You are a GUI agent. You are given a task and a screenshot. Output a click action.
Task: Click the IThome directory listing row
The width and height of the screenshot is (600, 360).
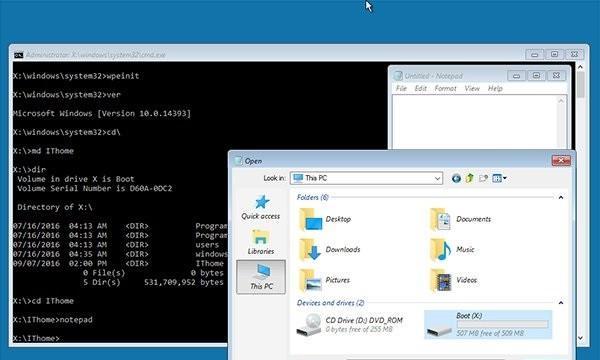click(x=118, y=263)
